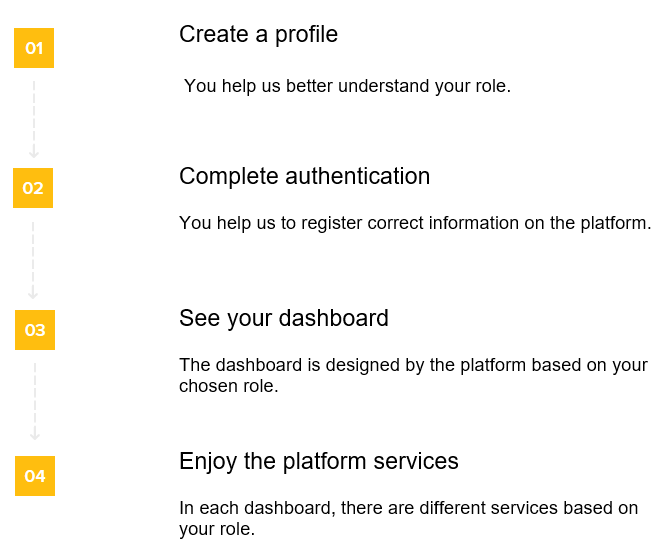Image resolution: width=668 pixels, height=560 pixels.
Task: Click the 'chosen role.' line under step 03
Action: click(x=228, y=386)
